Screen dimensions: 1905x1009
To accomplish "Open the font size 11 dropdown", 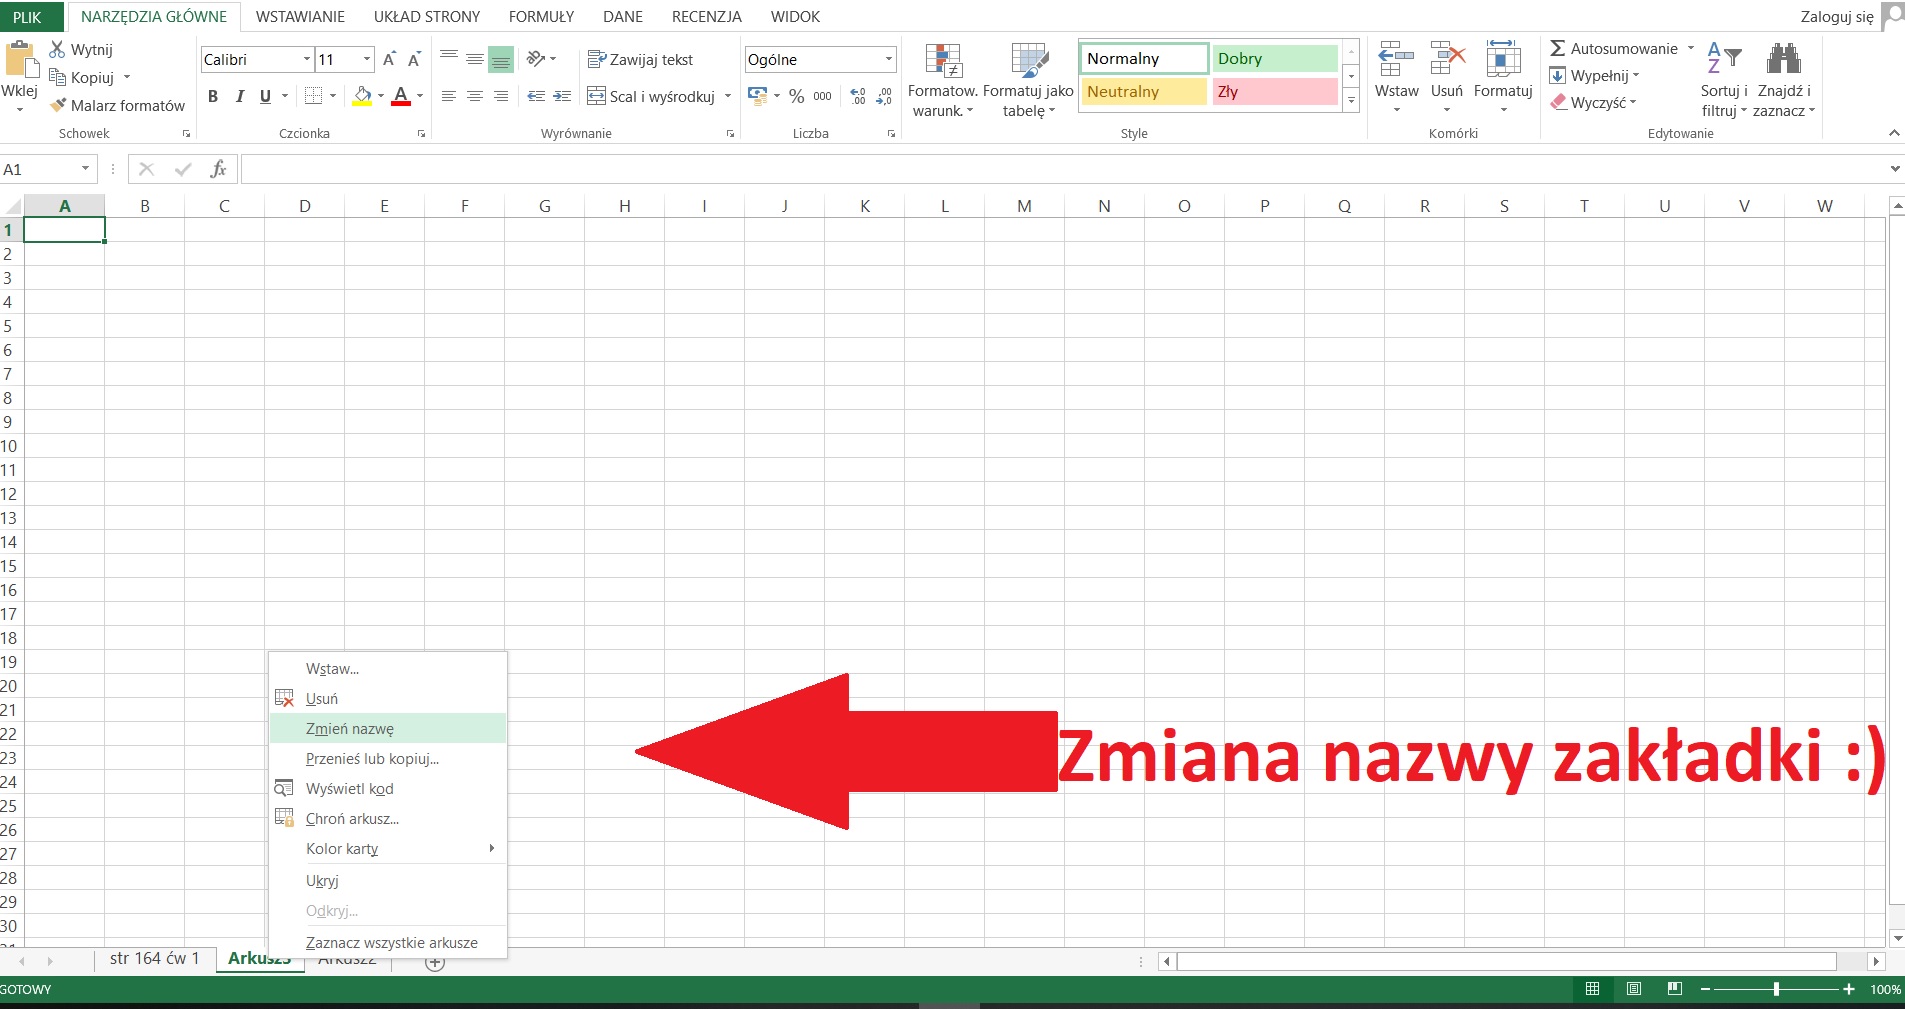I will pyautogui.click(x=367, y=59).
